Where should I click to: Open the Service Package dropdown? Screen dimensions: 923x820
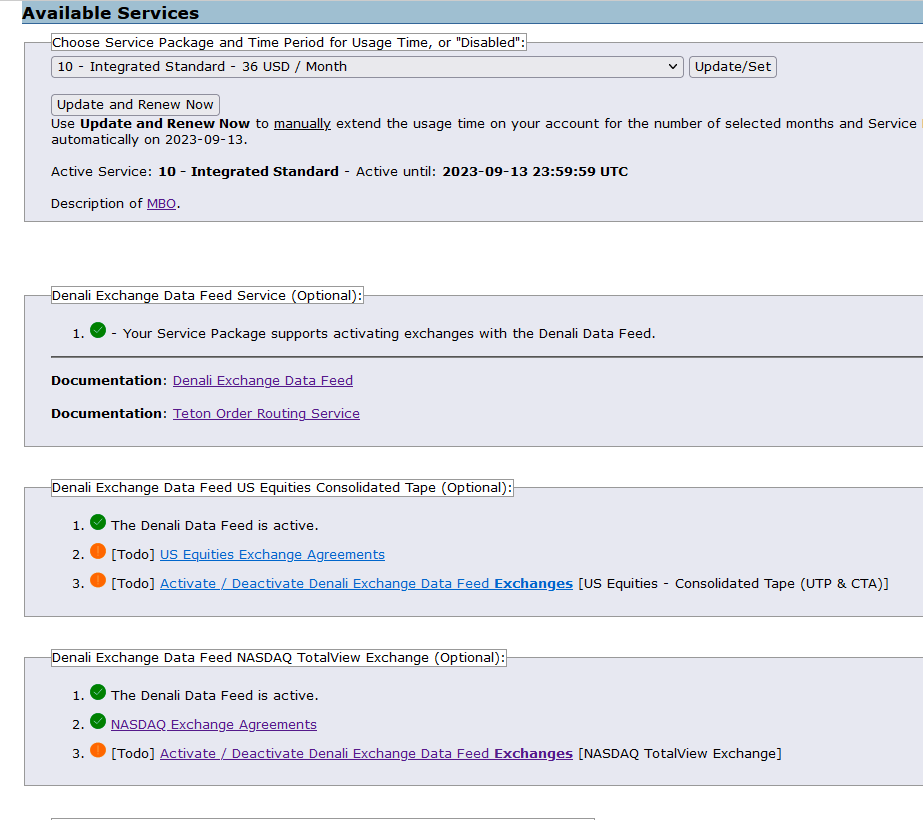click(367, 67)
